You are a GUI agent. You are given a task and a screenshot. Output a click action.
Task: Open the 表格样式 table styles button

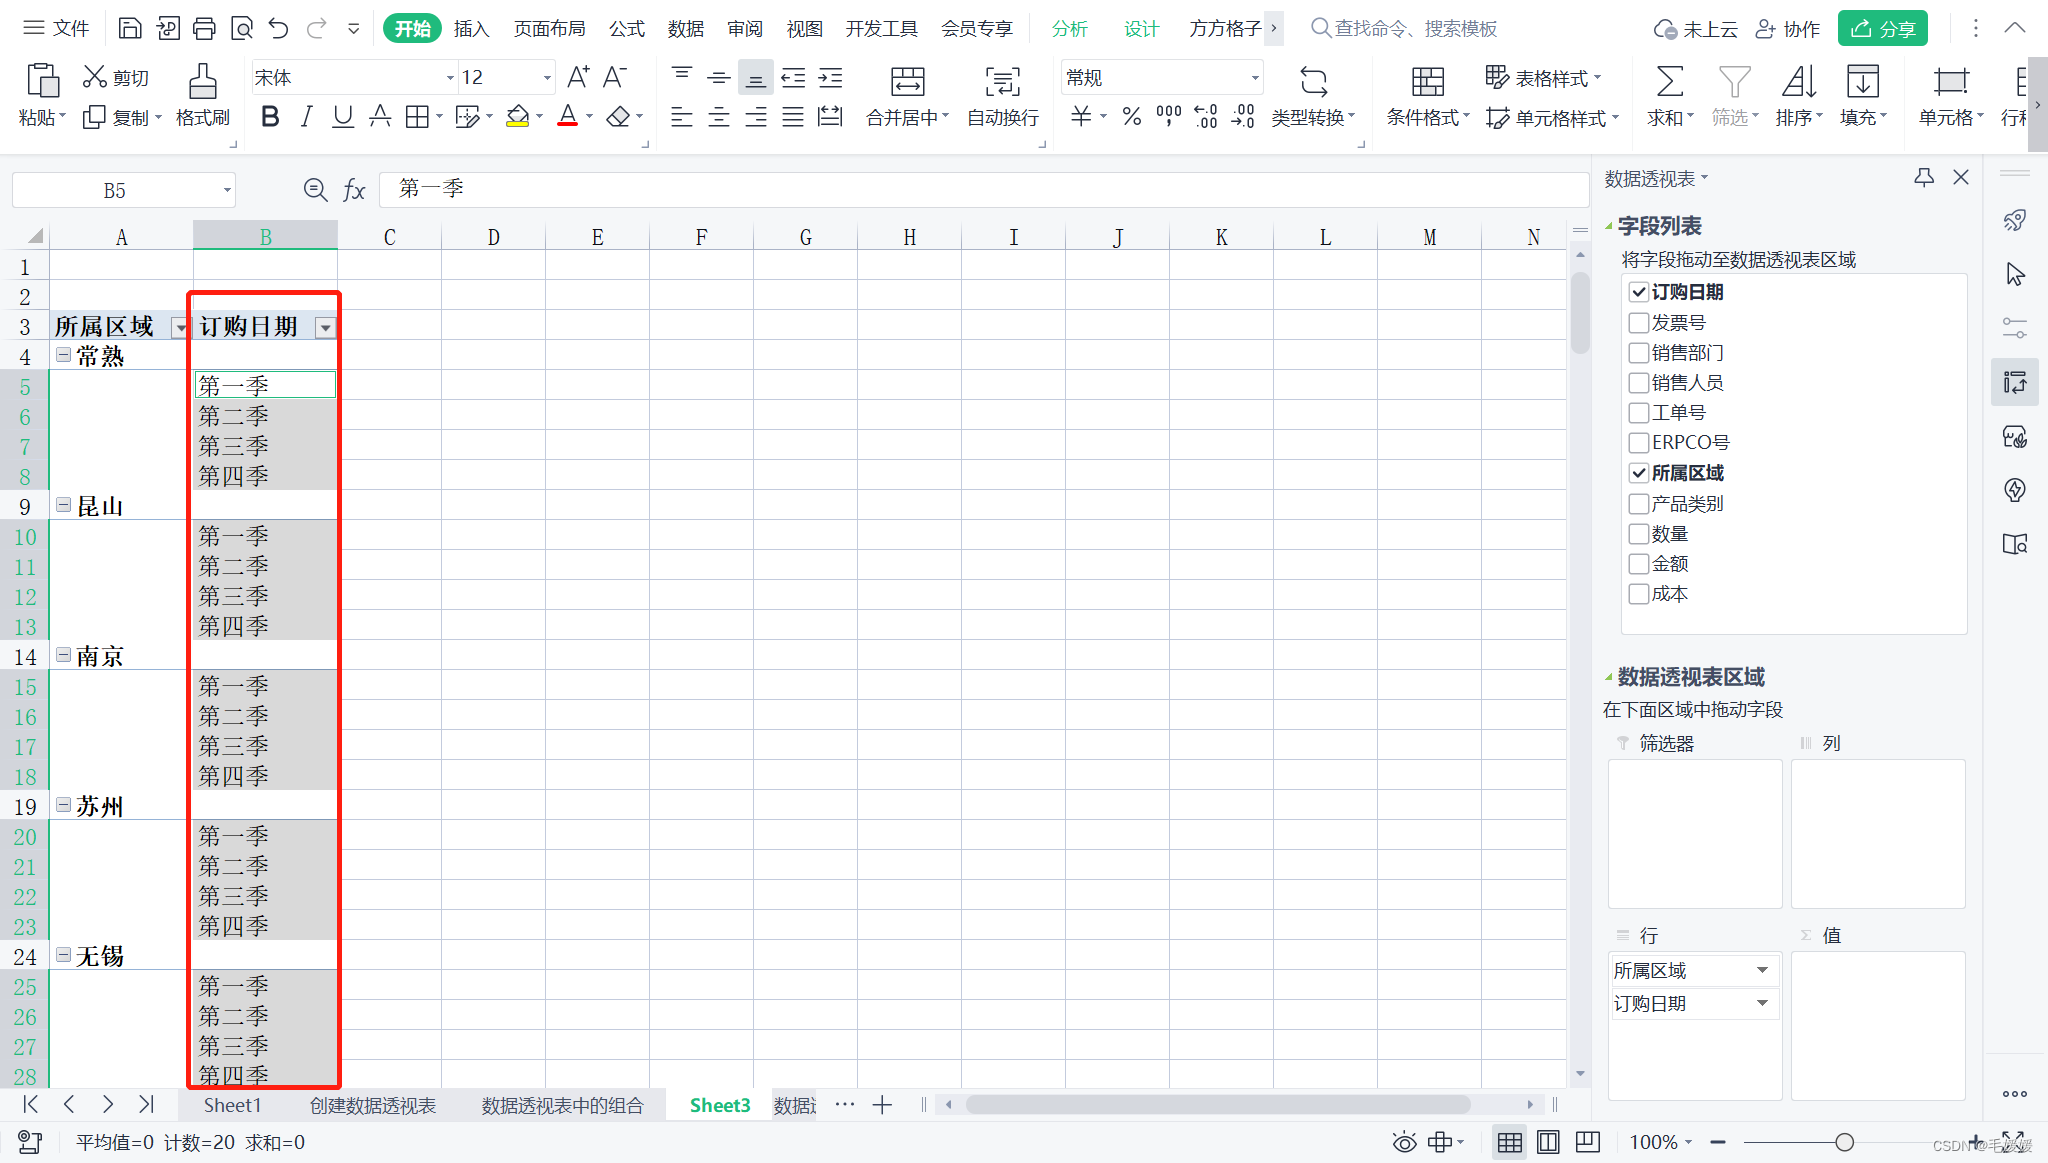click(1543, 78)
